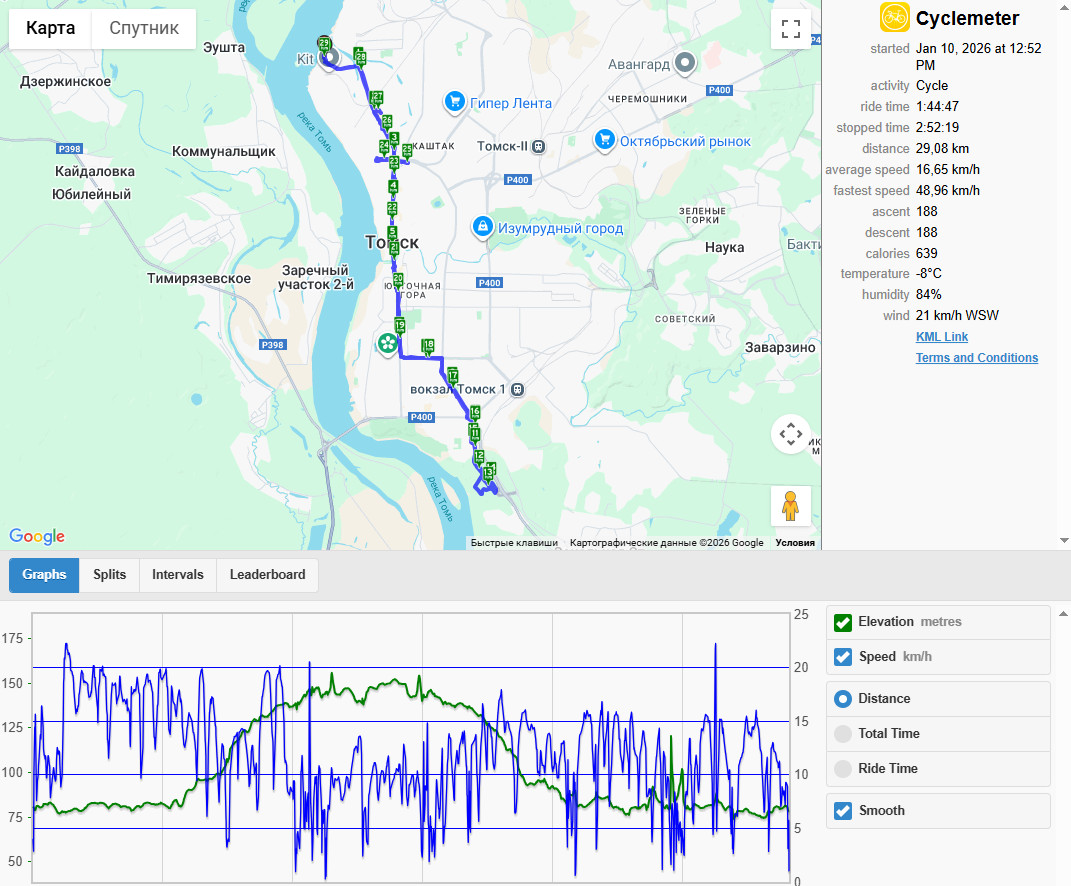Image resolution: width=1071 pixels, height=886 pixels.
Task: Switch map to Карта view
Action: pyautogui.click(x=50, y=29)
